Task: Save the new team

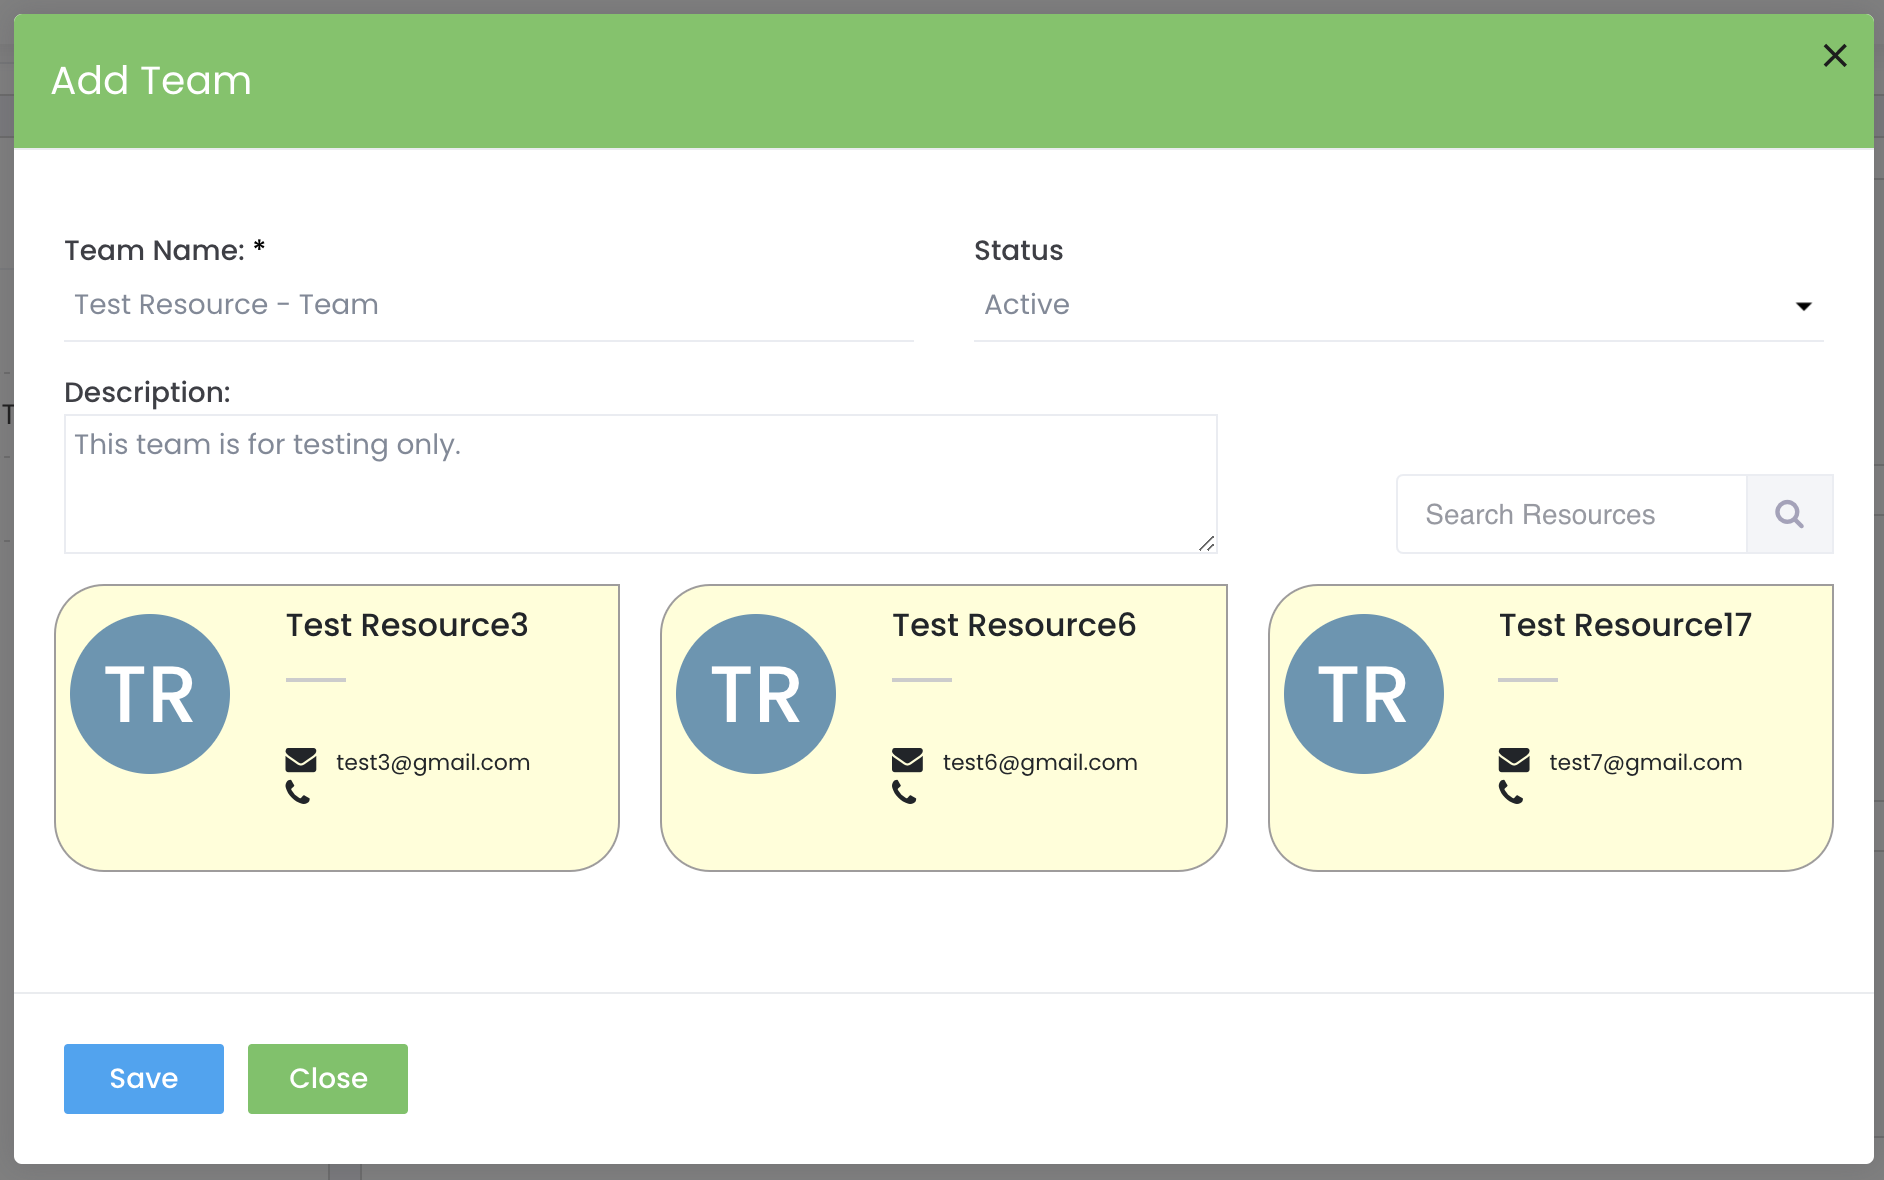Action: pos(144,1079)
